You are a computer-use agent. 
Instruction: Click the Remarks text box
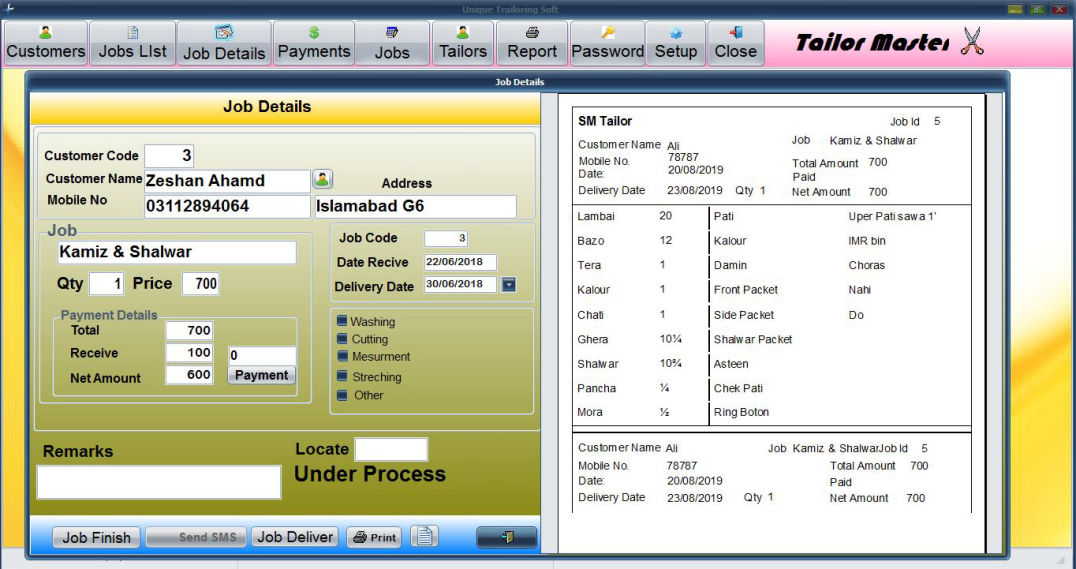(x=159, y=482)
